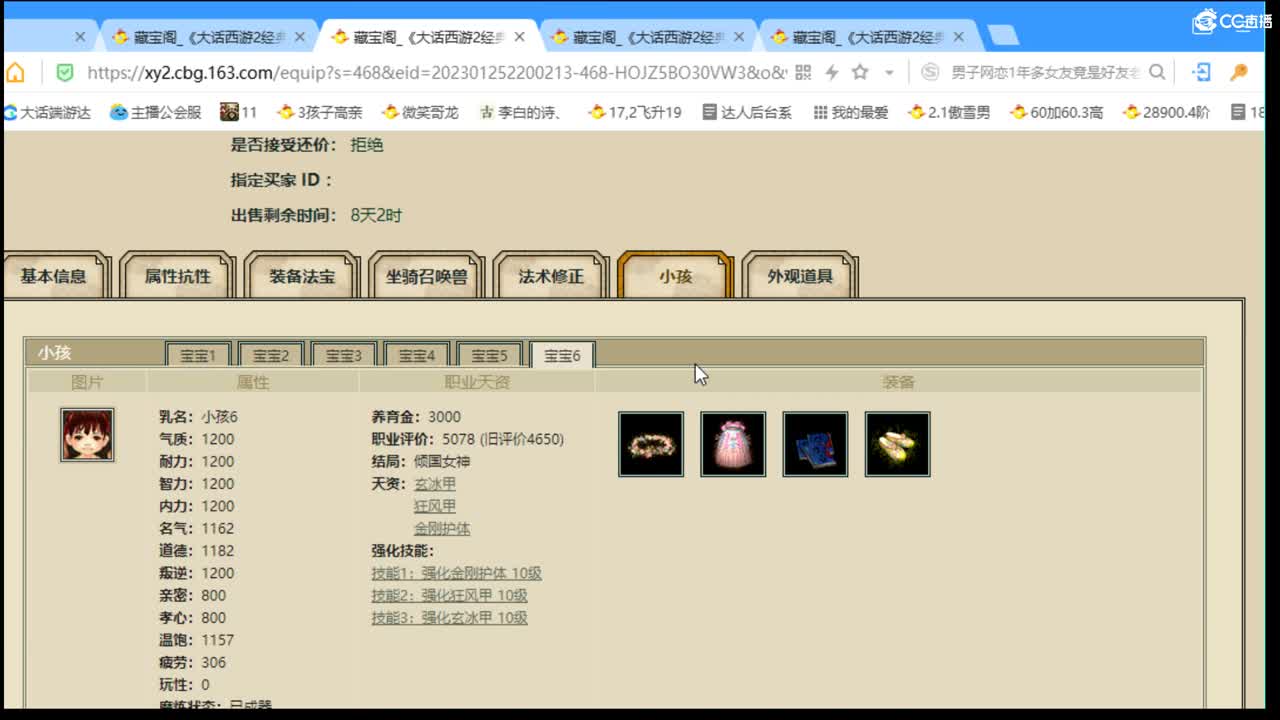The height and width of the screenshot is (720, 1280).
Task: Open 技能3：强化玄冰甲 10级 link
Action: (449, 618)
